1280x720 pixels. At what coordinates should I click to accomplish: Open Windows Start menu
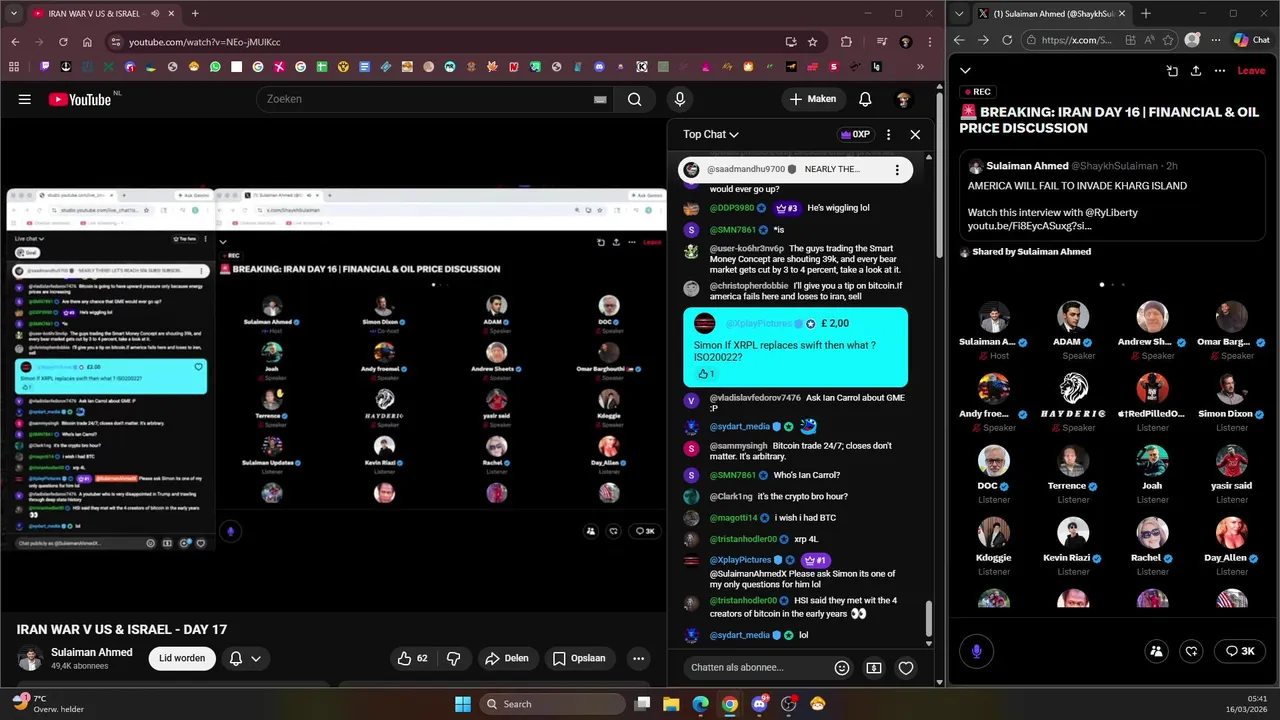463,704
